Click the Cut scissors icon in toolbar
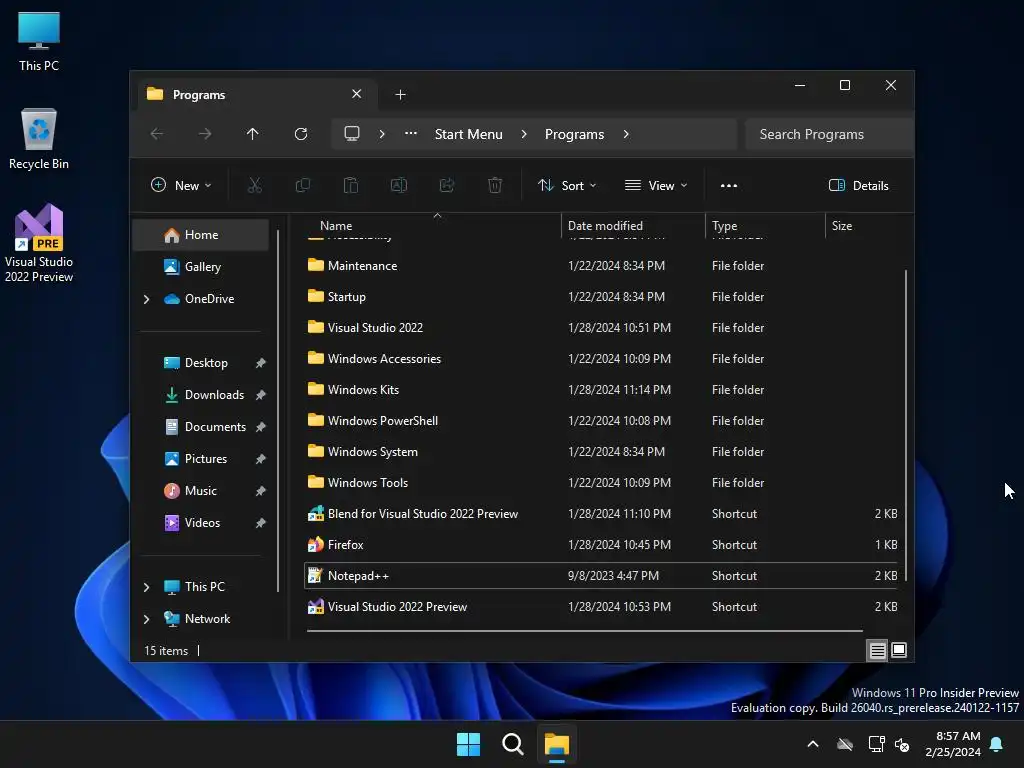This screenshot has height=768, width=1024. (x=255, y=185)
